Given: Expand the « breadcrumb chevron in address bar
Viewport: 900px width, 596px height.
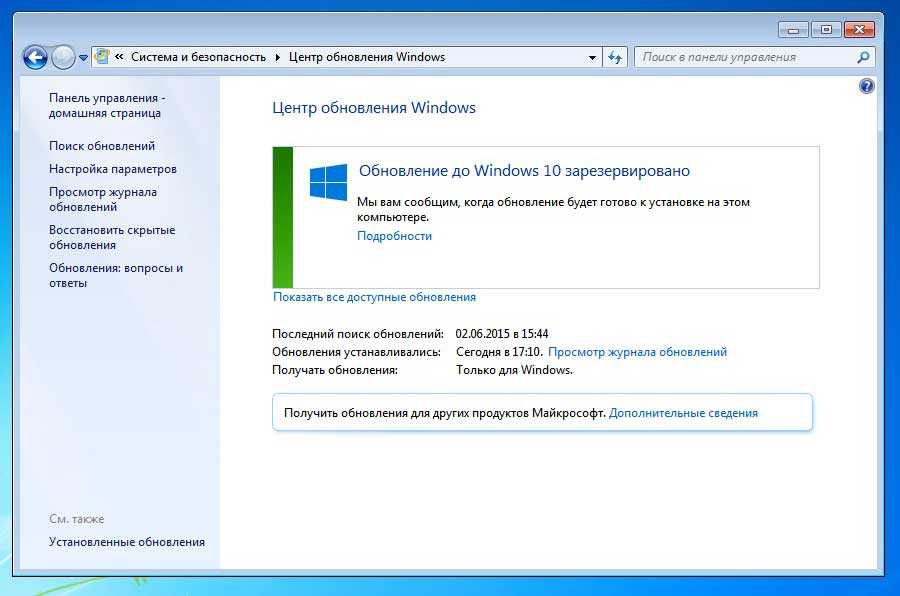Looking at the screenshot, I should [120, 57].
